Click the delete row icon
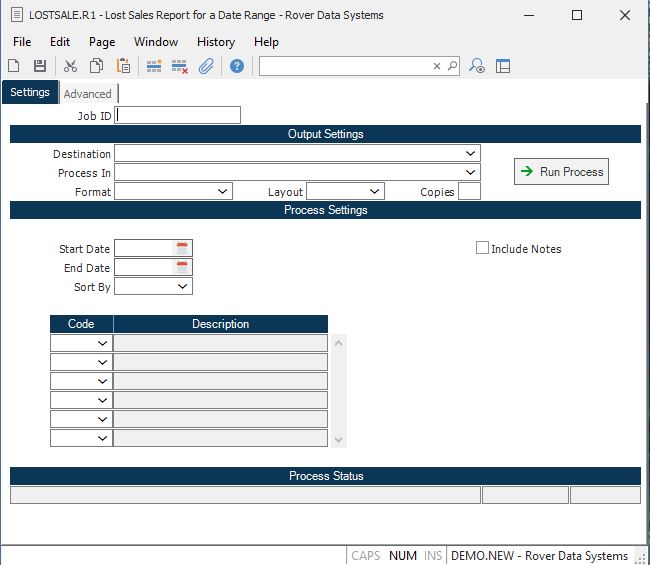650x565 pixels. [x=180, y=66]
